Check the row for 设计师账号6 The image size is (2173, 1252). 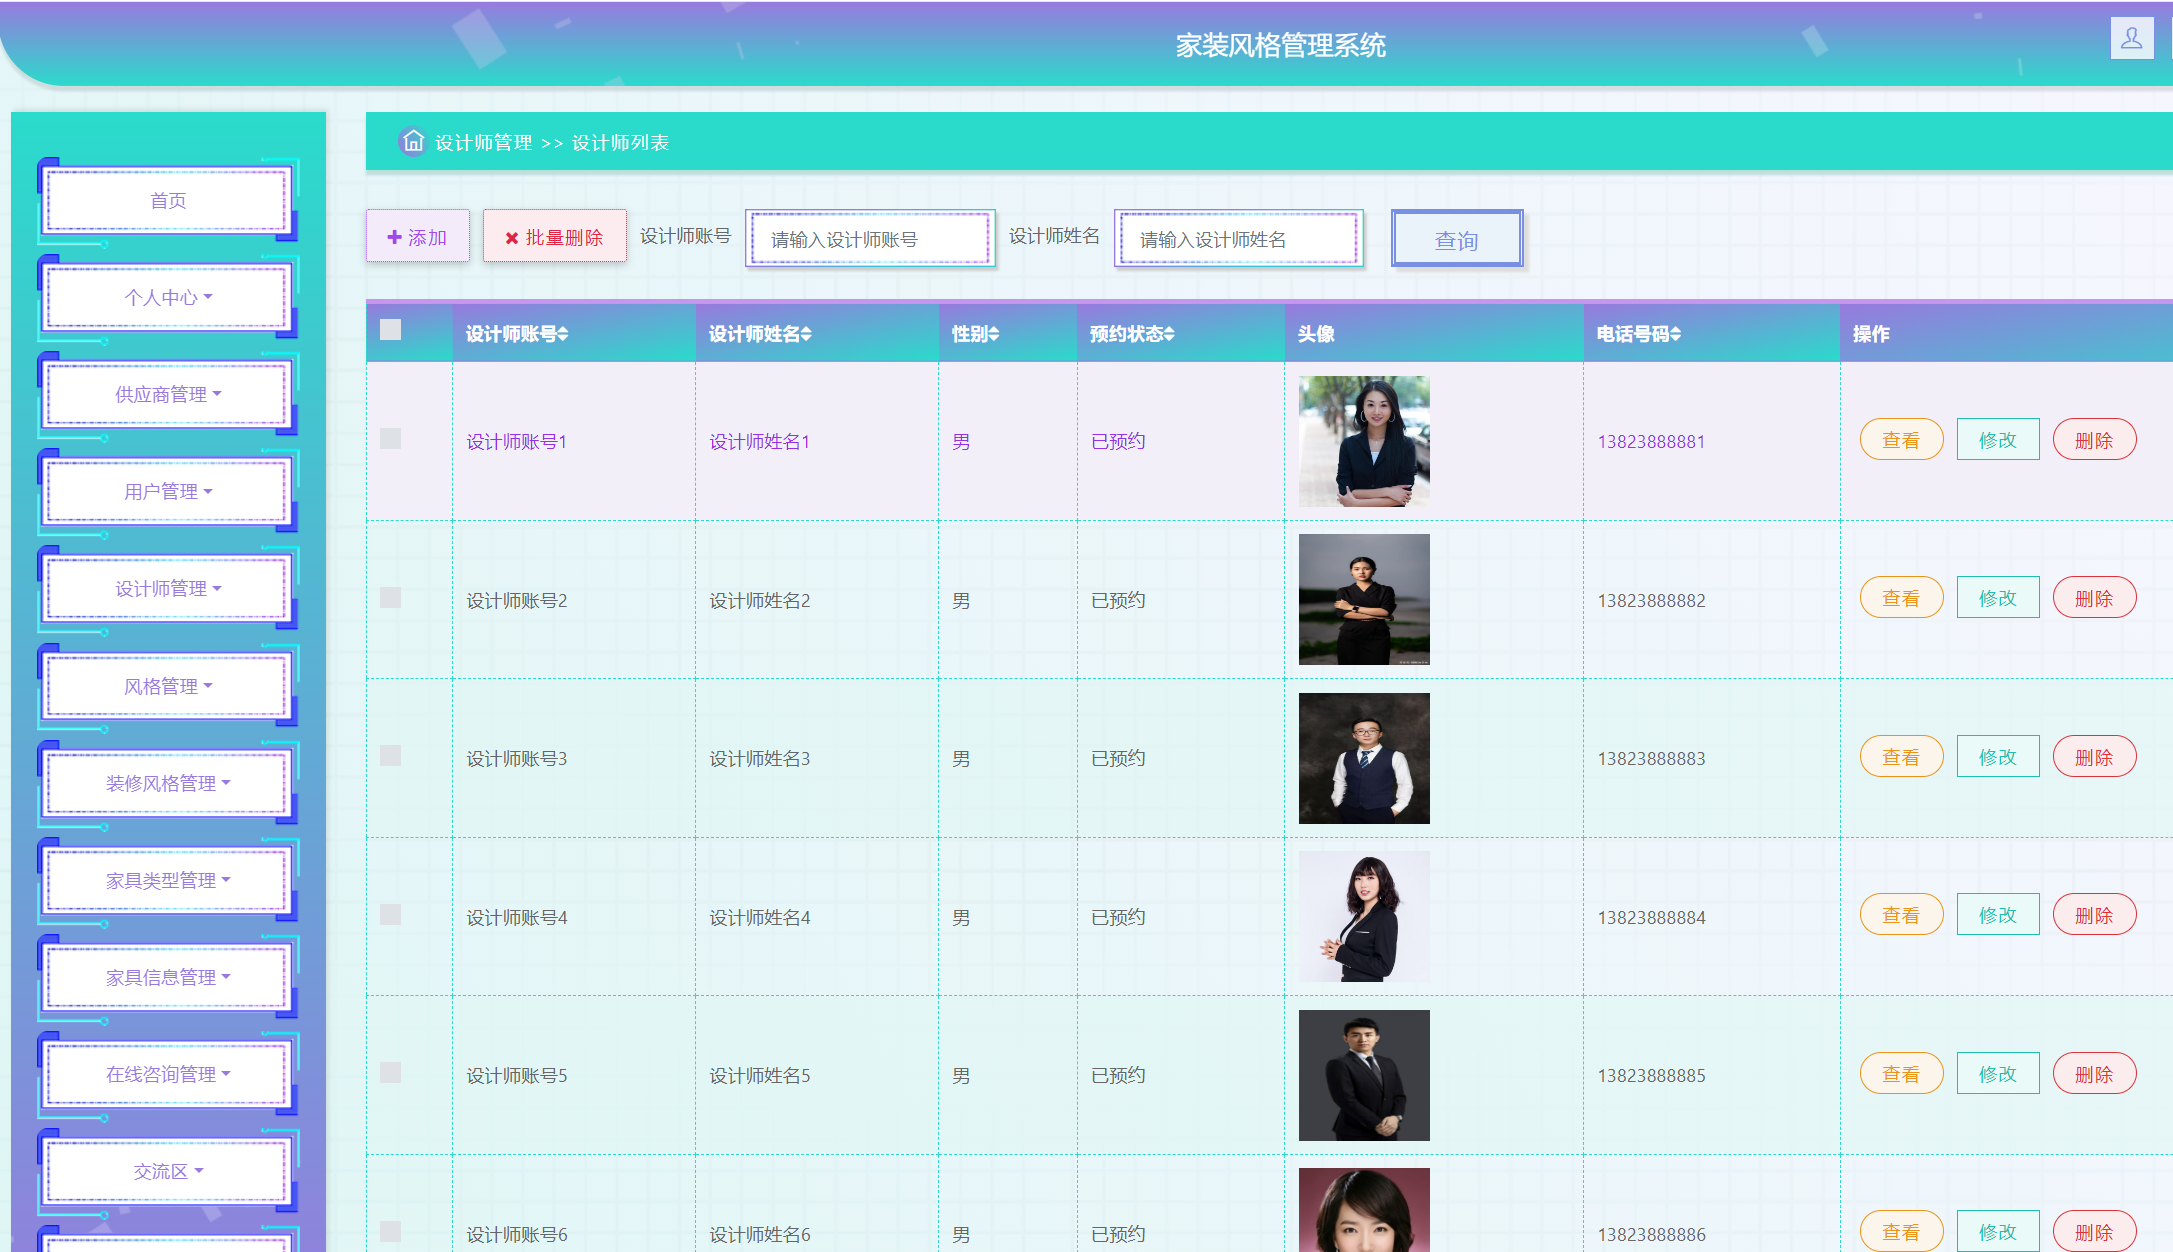pyautogui.click(x=391, y=1231)
